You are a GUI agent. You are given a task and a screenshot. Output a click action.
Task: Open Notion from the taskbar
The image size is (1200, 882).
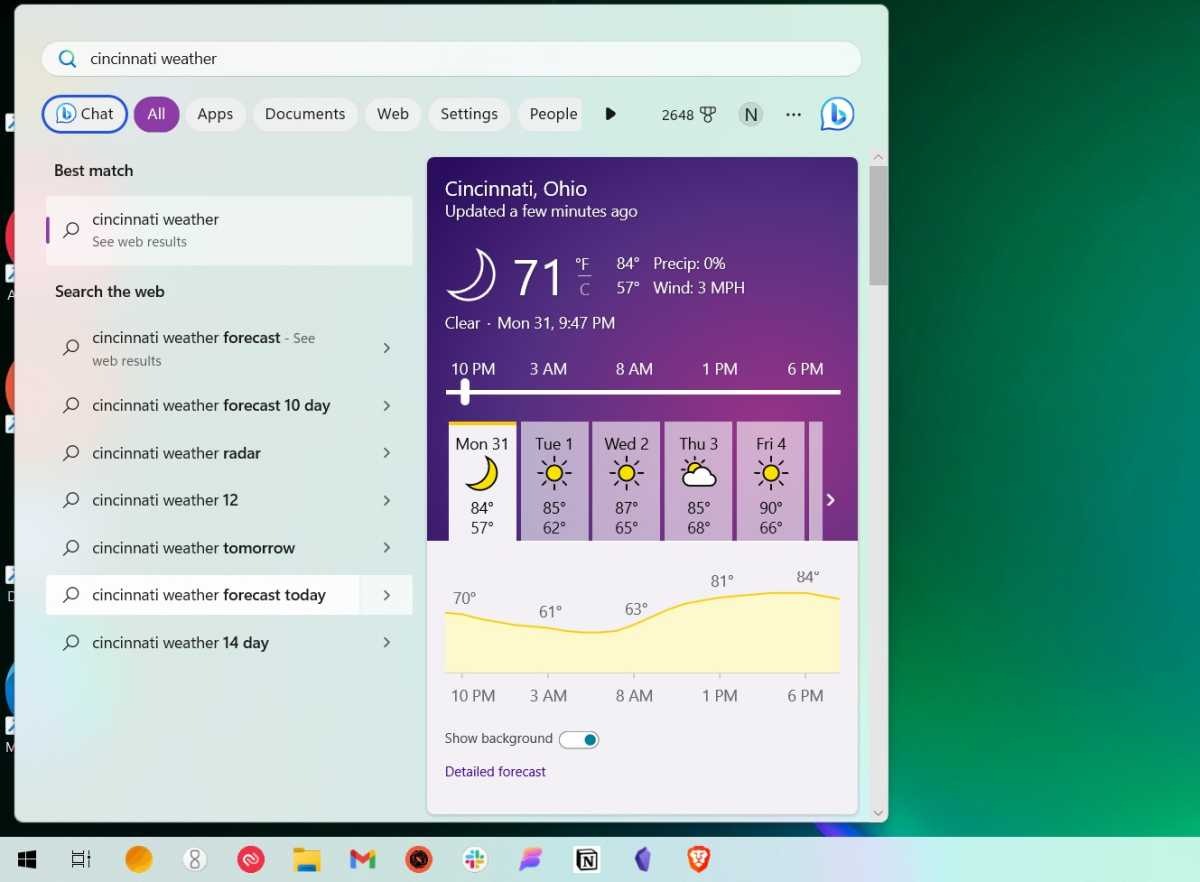[586, 858]
